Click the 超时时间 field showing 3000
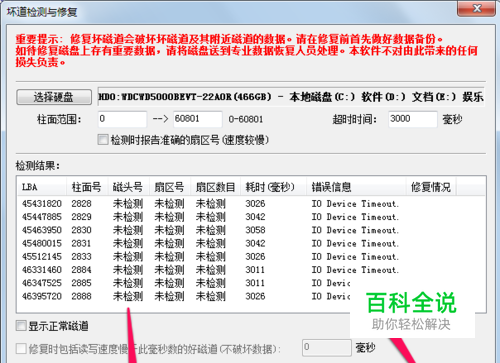500x363 pixels. tap(413, 119)
